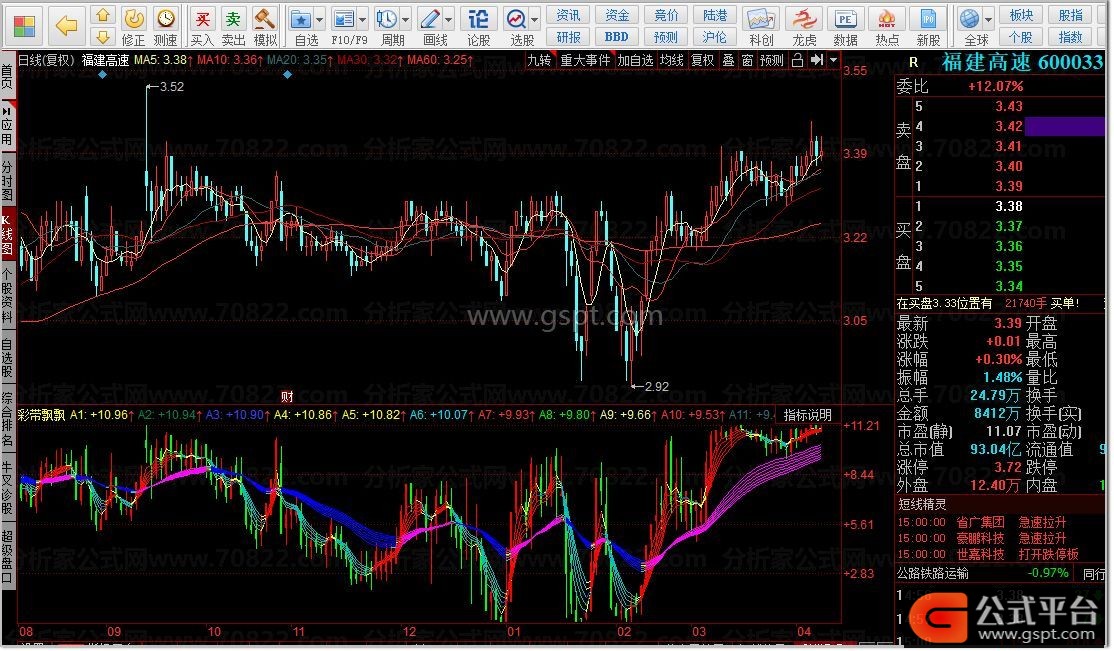Click the 陆港 button
1114x651 pixels.
pyautogui.click(x=715, y=16)
